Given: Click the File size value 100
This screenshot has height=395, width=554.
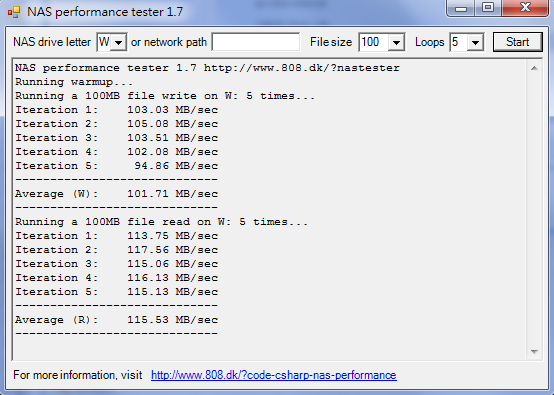Looking at the screenshot, I should click(370, 42).
